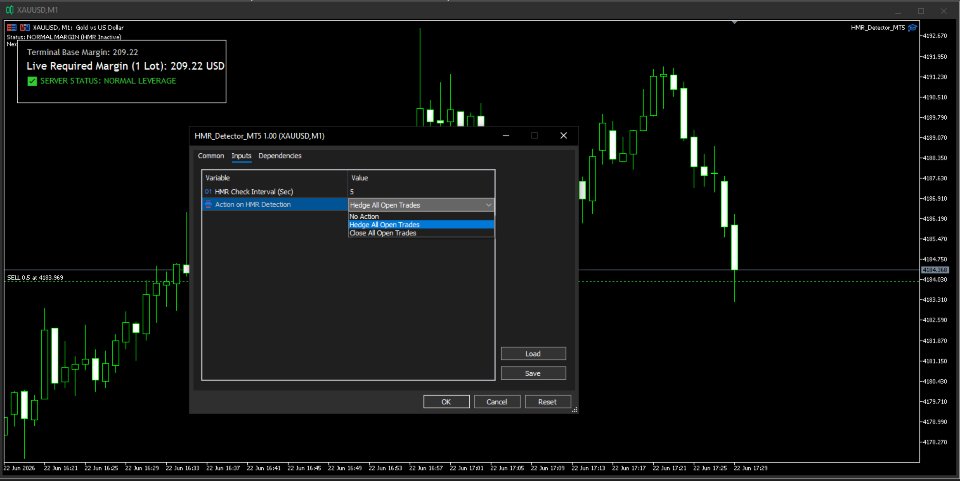Viewport: 960px width, 481px height.
Task: Click the chart shift marker on top scale
Action: point(734,22)
